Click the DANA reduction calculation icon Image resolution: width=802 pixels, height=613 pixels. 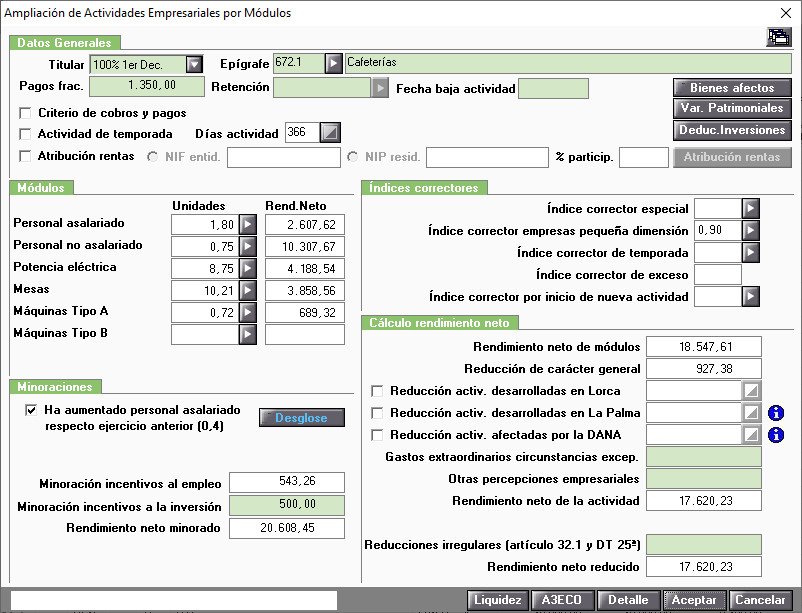point(751,435)
